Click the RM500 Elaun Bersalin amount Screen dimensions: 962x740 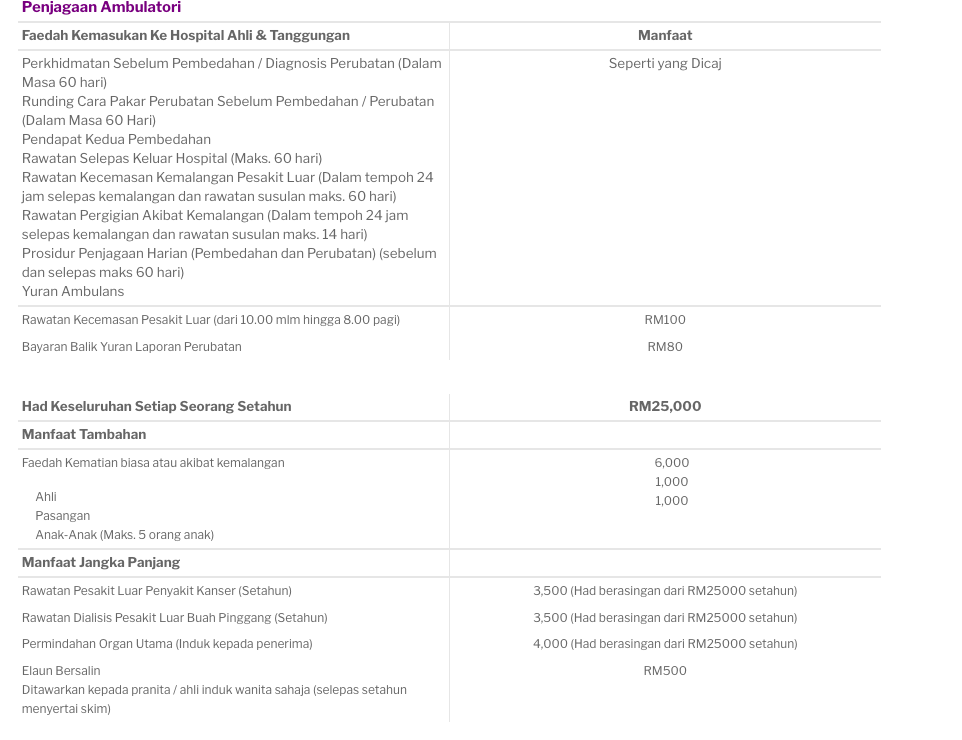click(x=664, y=671)
